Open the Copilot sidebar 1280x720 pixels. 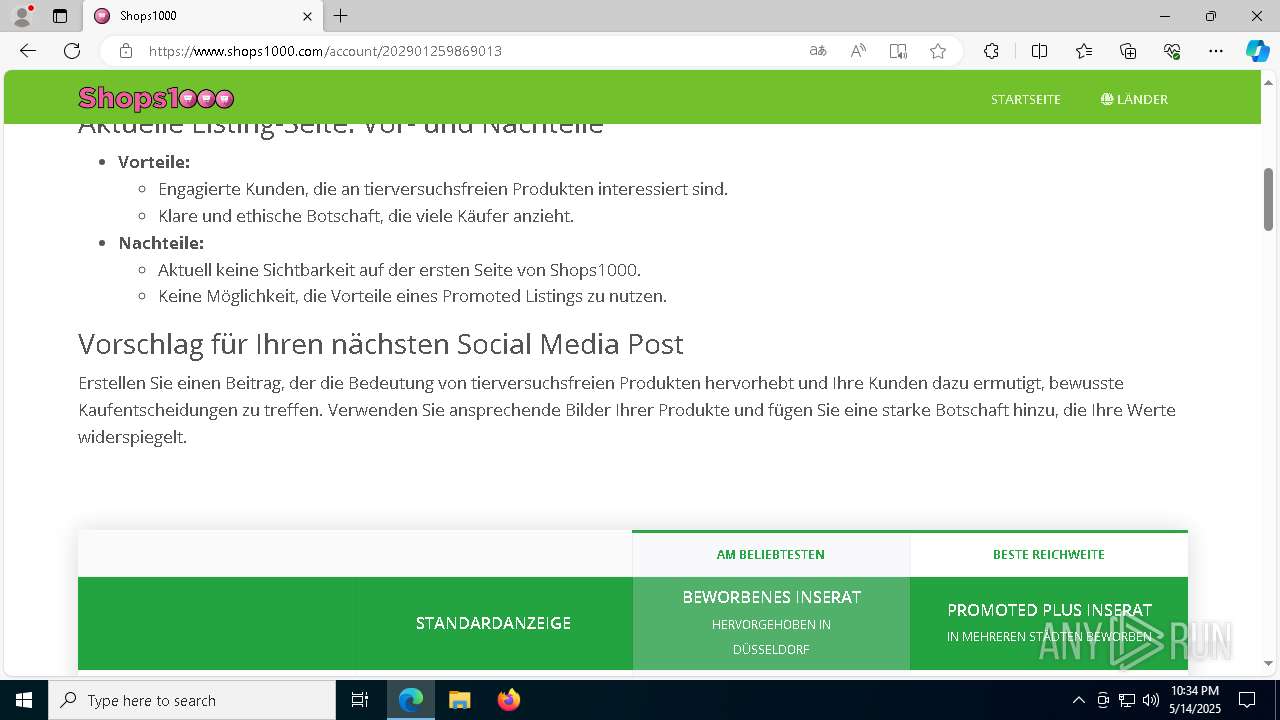point(1257,51)
